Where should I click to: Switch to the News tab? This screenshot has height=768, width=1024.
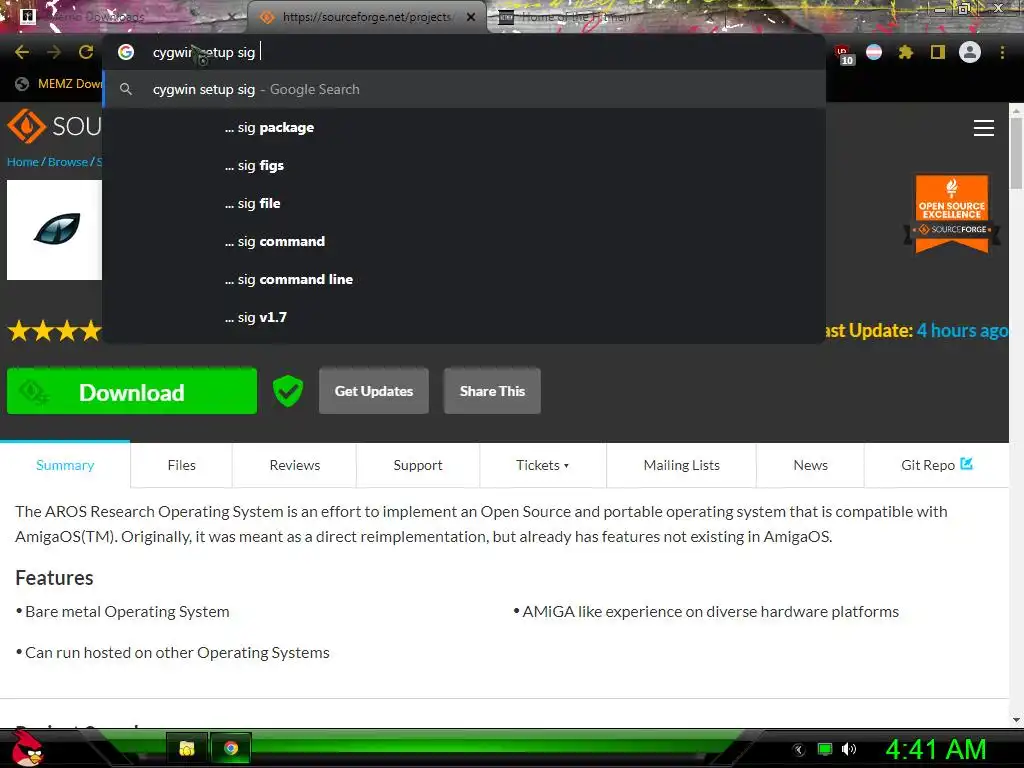(810, 465)
